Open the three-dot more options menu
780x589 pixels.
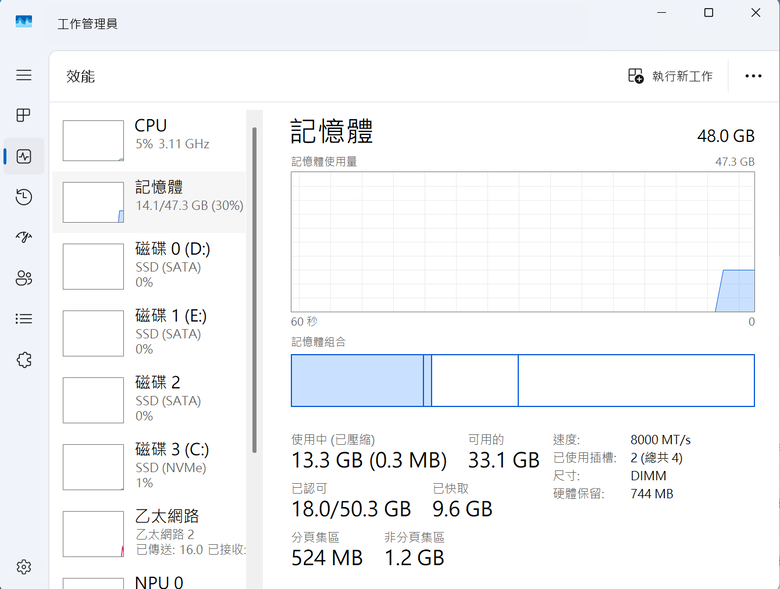coord(753,76)
